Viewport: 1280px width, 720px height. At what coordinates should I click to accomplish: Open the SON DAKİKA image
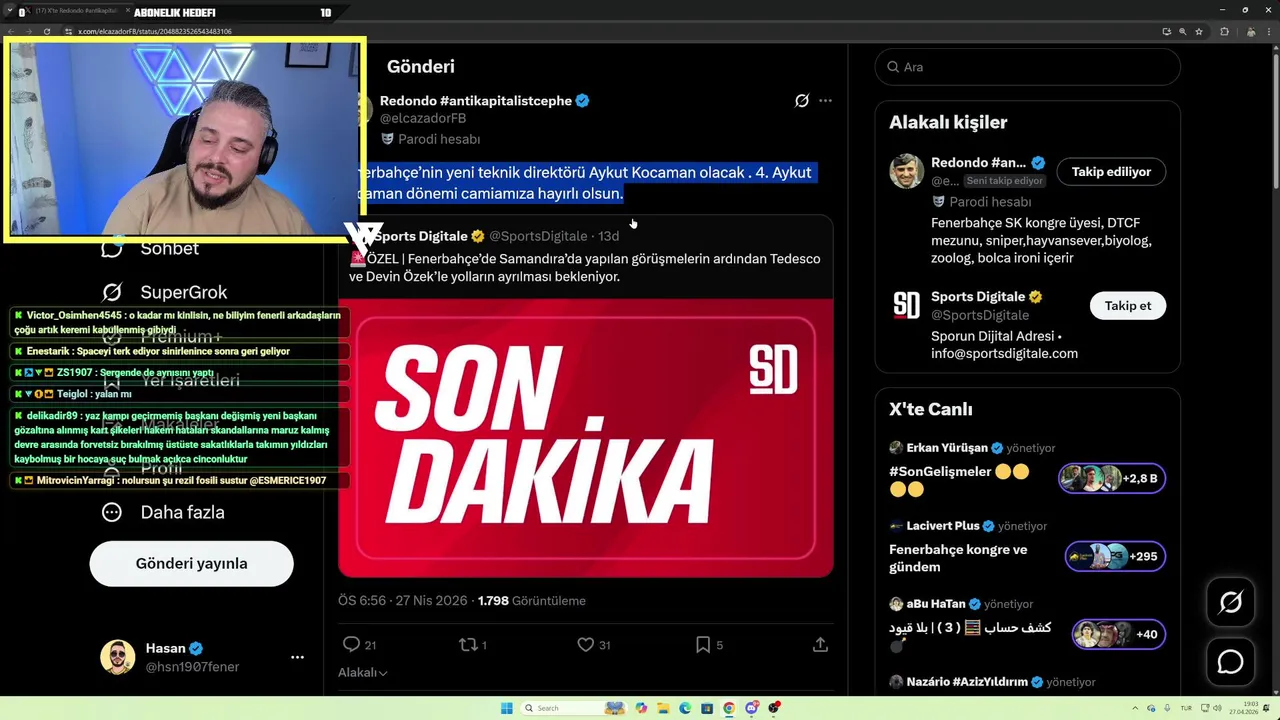pyautogui.click(x=585, y=437)
